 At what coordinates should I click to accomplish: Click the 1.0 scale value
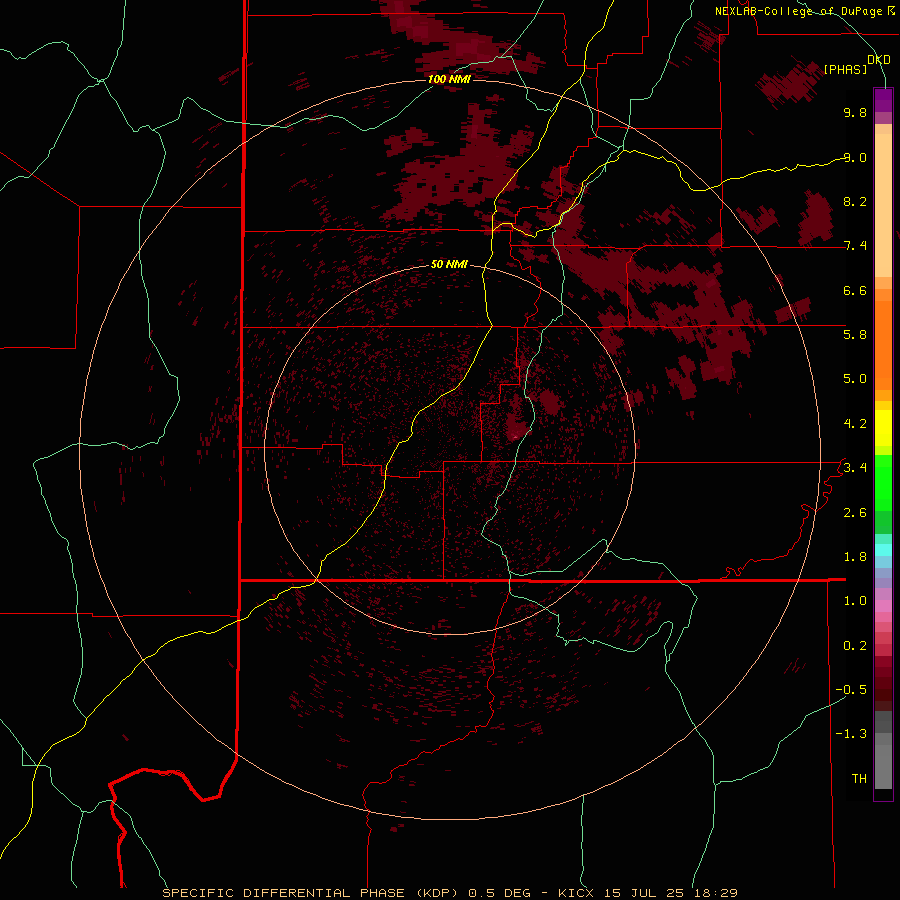[x=855, y=601]
